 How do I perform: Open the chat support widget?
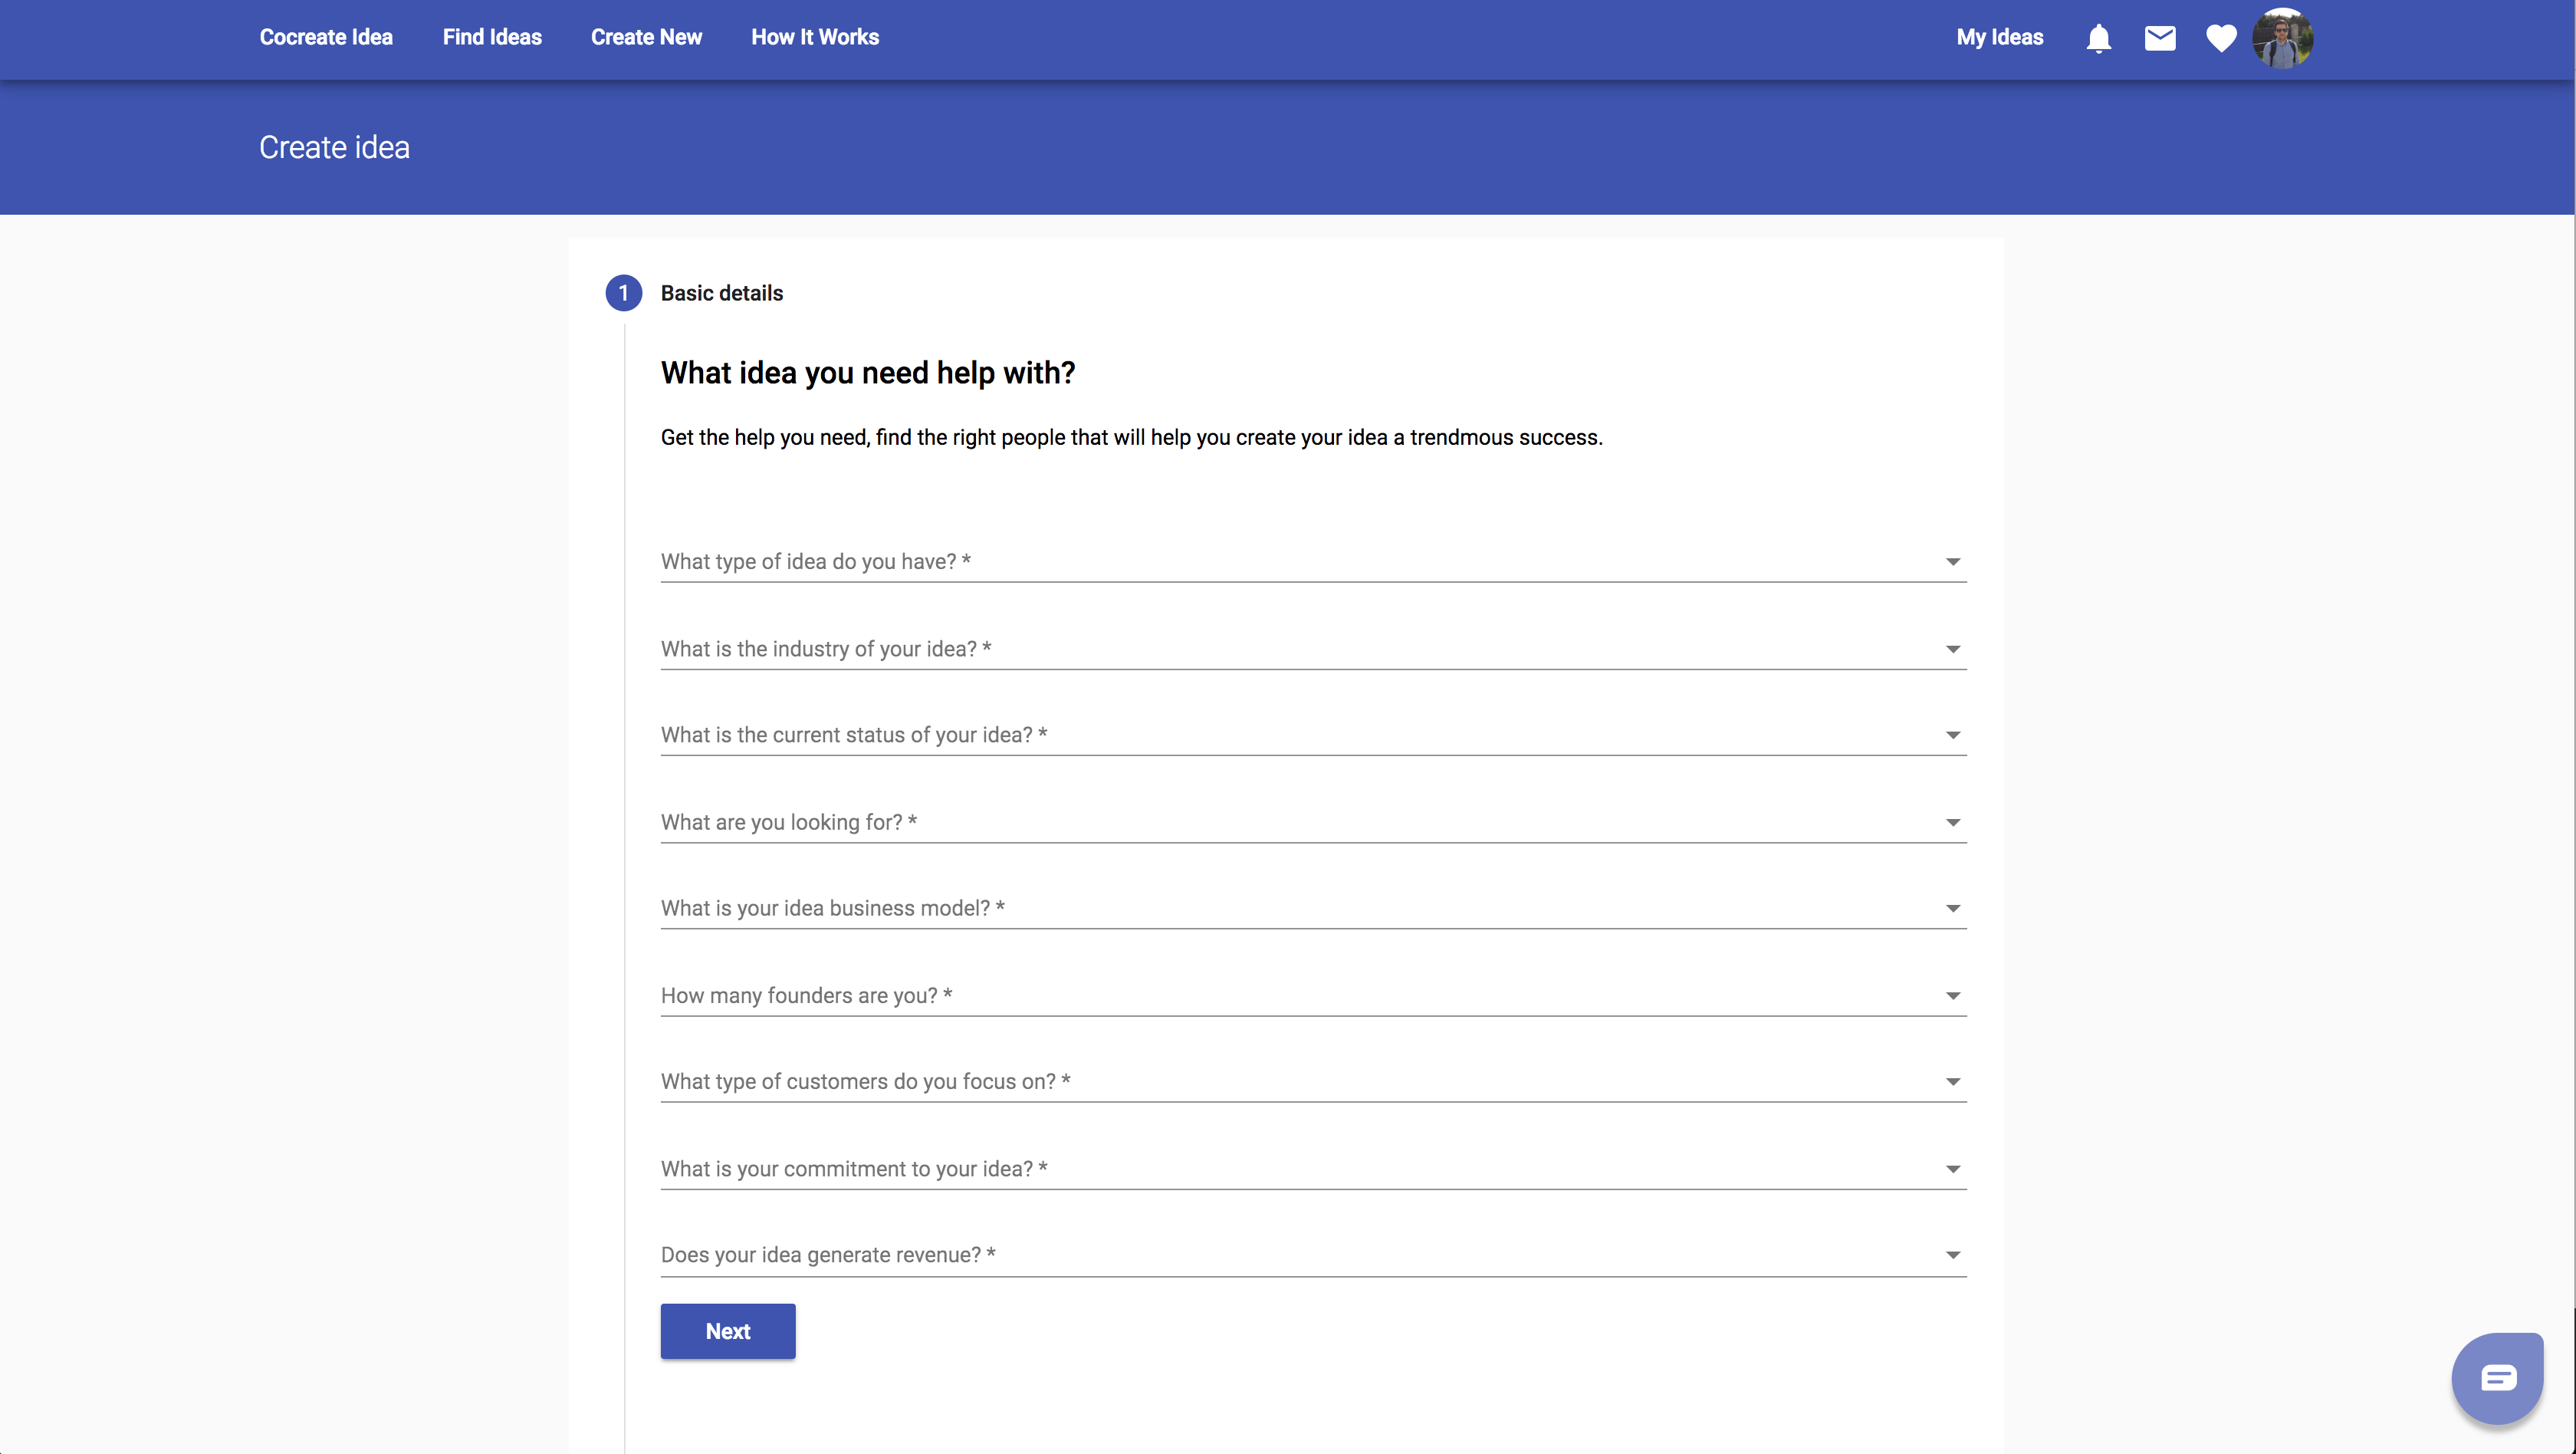tap(2497, 1377)
